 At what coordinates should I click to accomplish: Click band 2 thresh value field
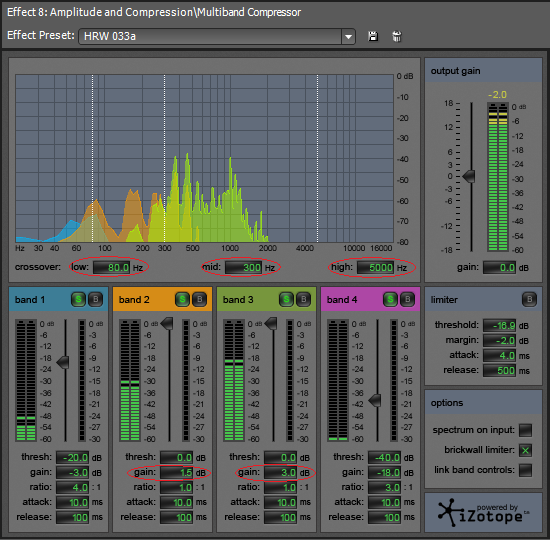(x=176, y=458)
